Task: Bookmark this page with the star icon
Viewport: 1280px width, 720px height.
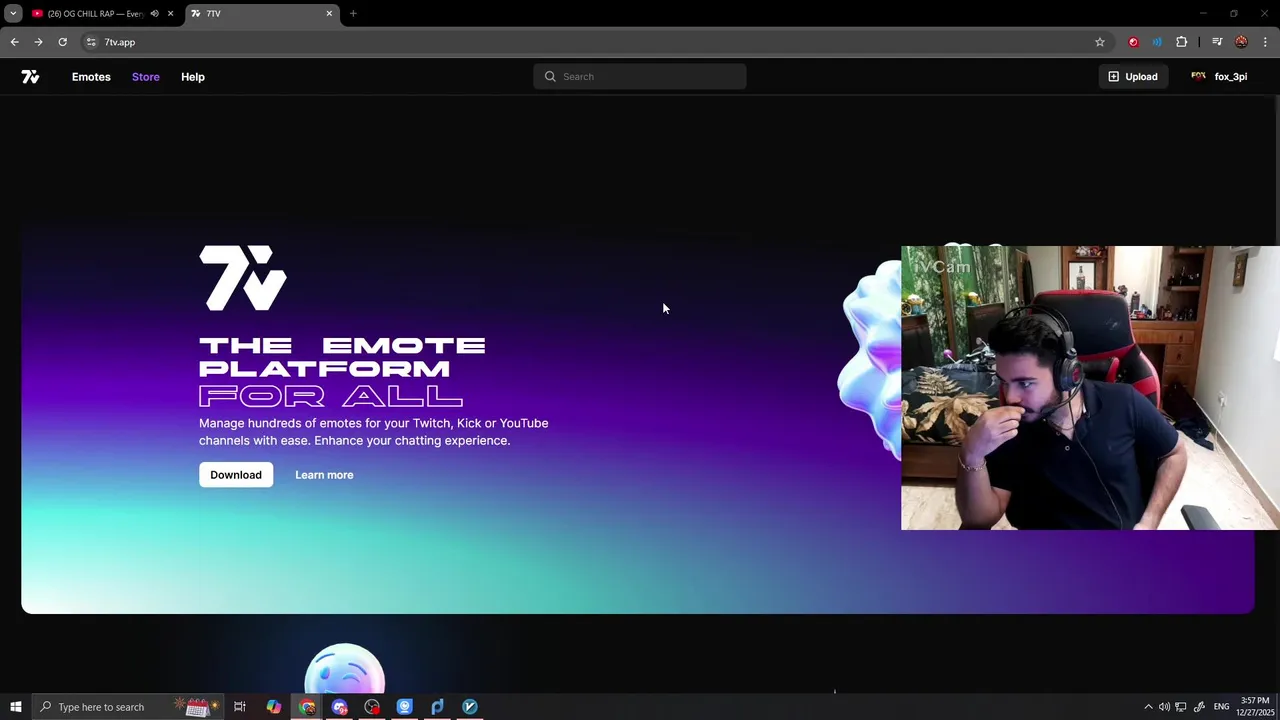Action: pyautogui.click(x=1100, y=42)
